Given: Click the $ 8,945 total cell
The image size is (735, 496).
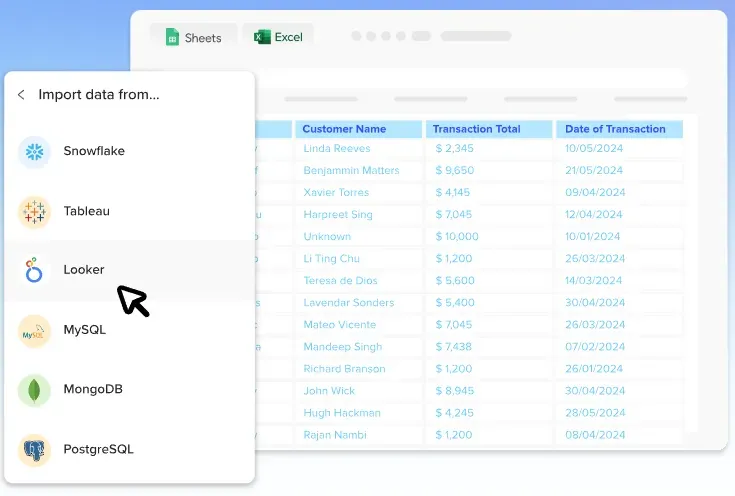Looking at the screenshot, I should coord(489,391).
